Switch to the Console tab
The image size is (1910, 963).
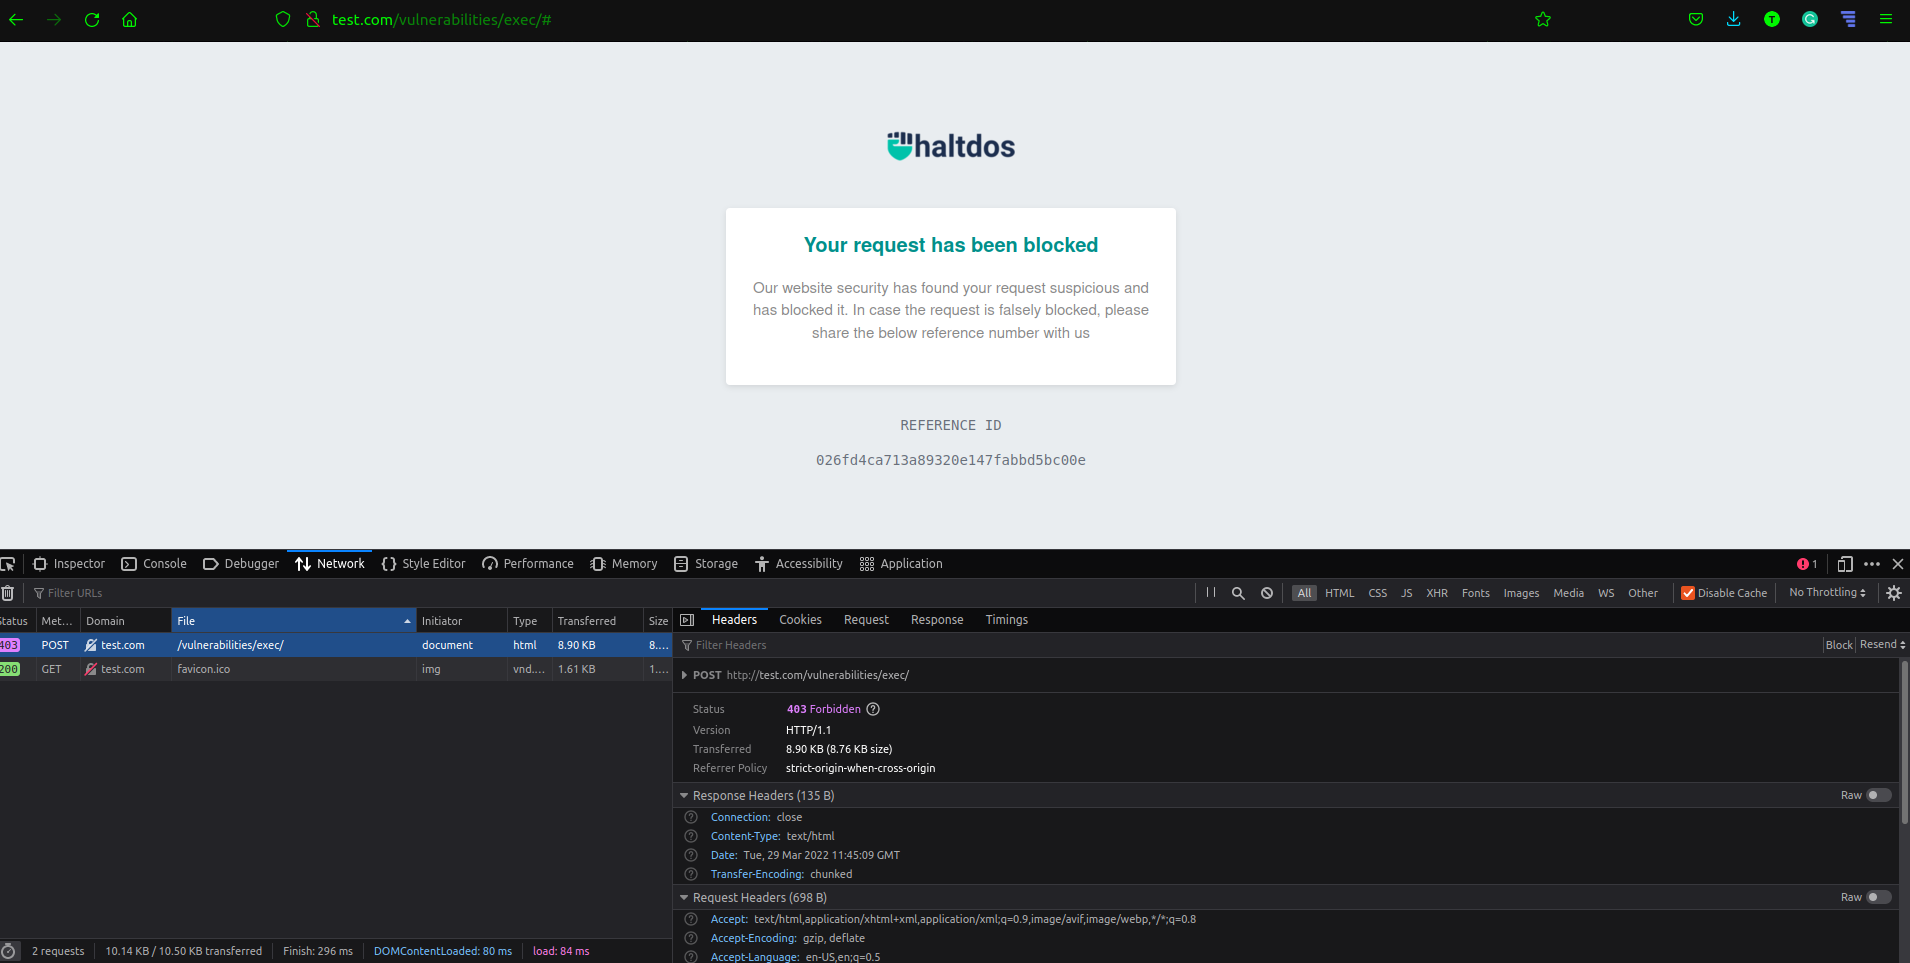[x=154, y=564]
